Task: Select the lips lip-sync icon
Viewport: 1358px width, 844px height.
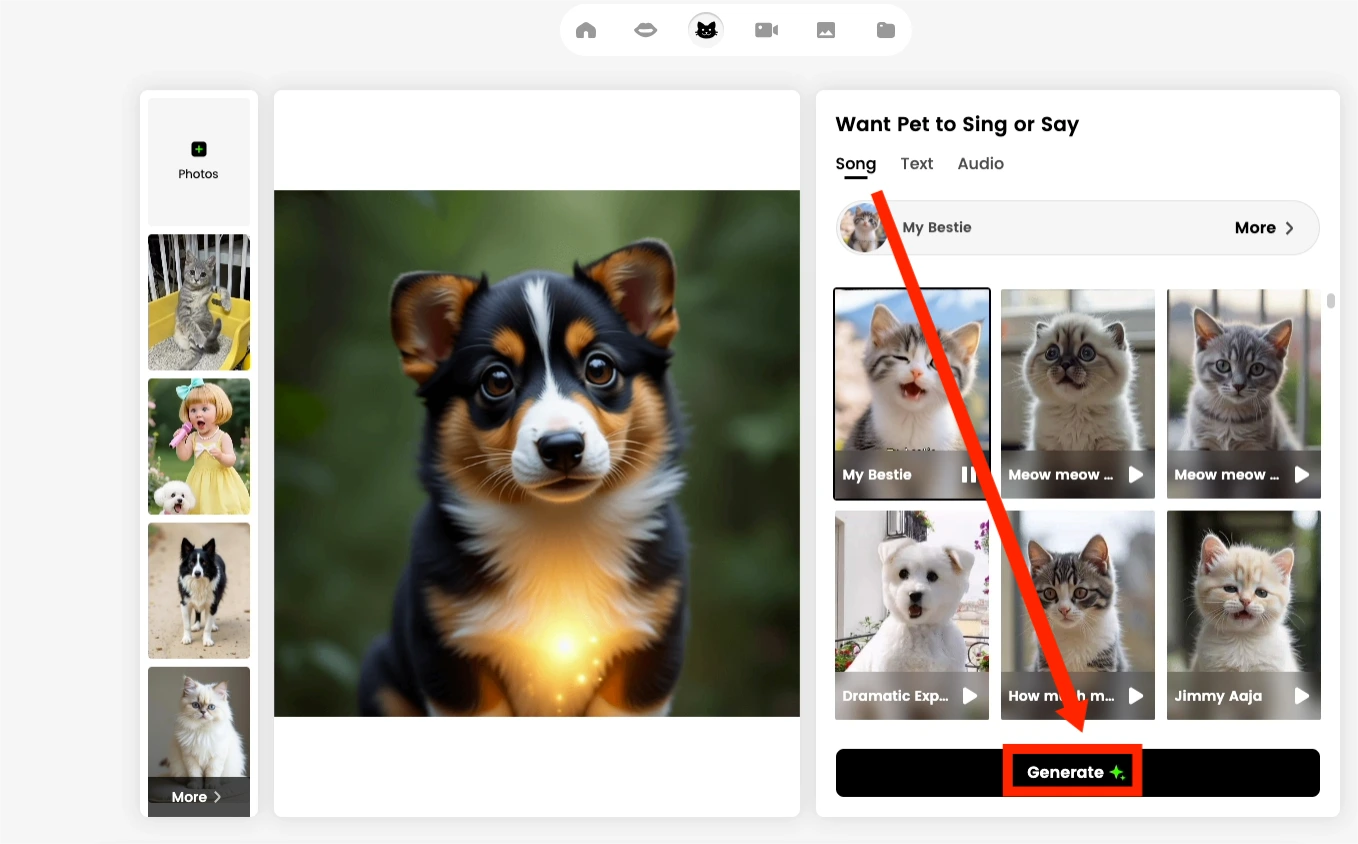Action: tap(646, 29)
